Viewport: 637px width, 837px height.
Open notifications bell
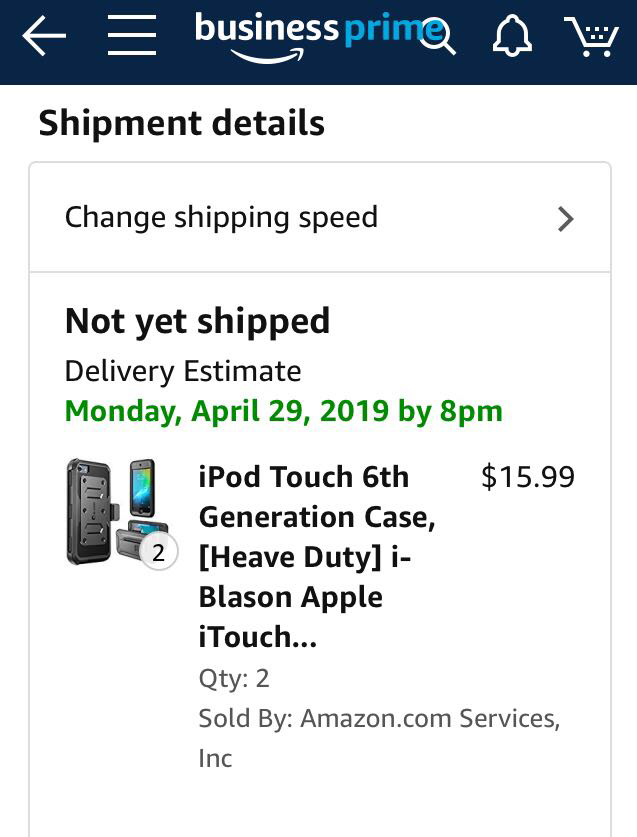click(512, 38)
